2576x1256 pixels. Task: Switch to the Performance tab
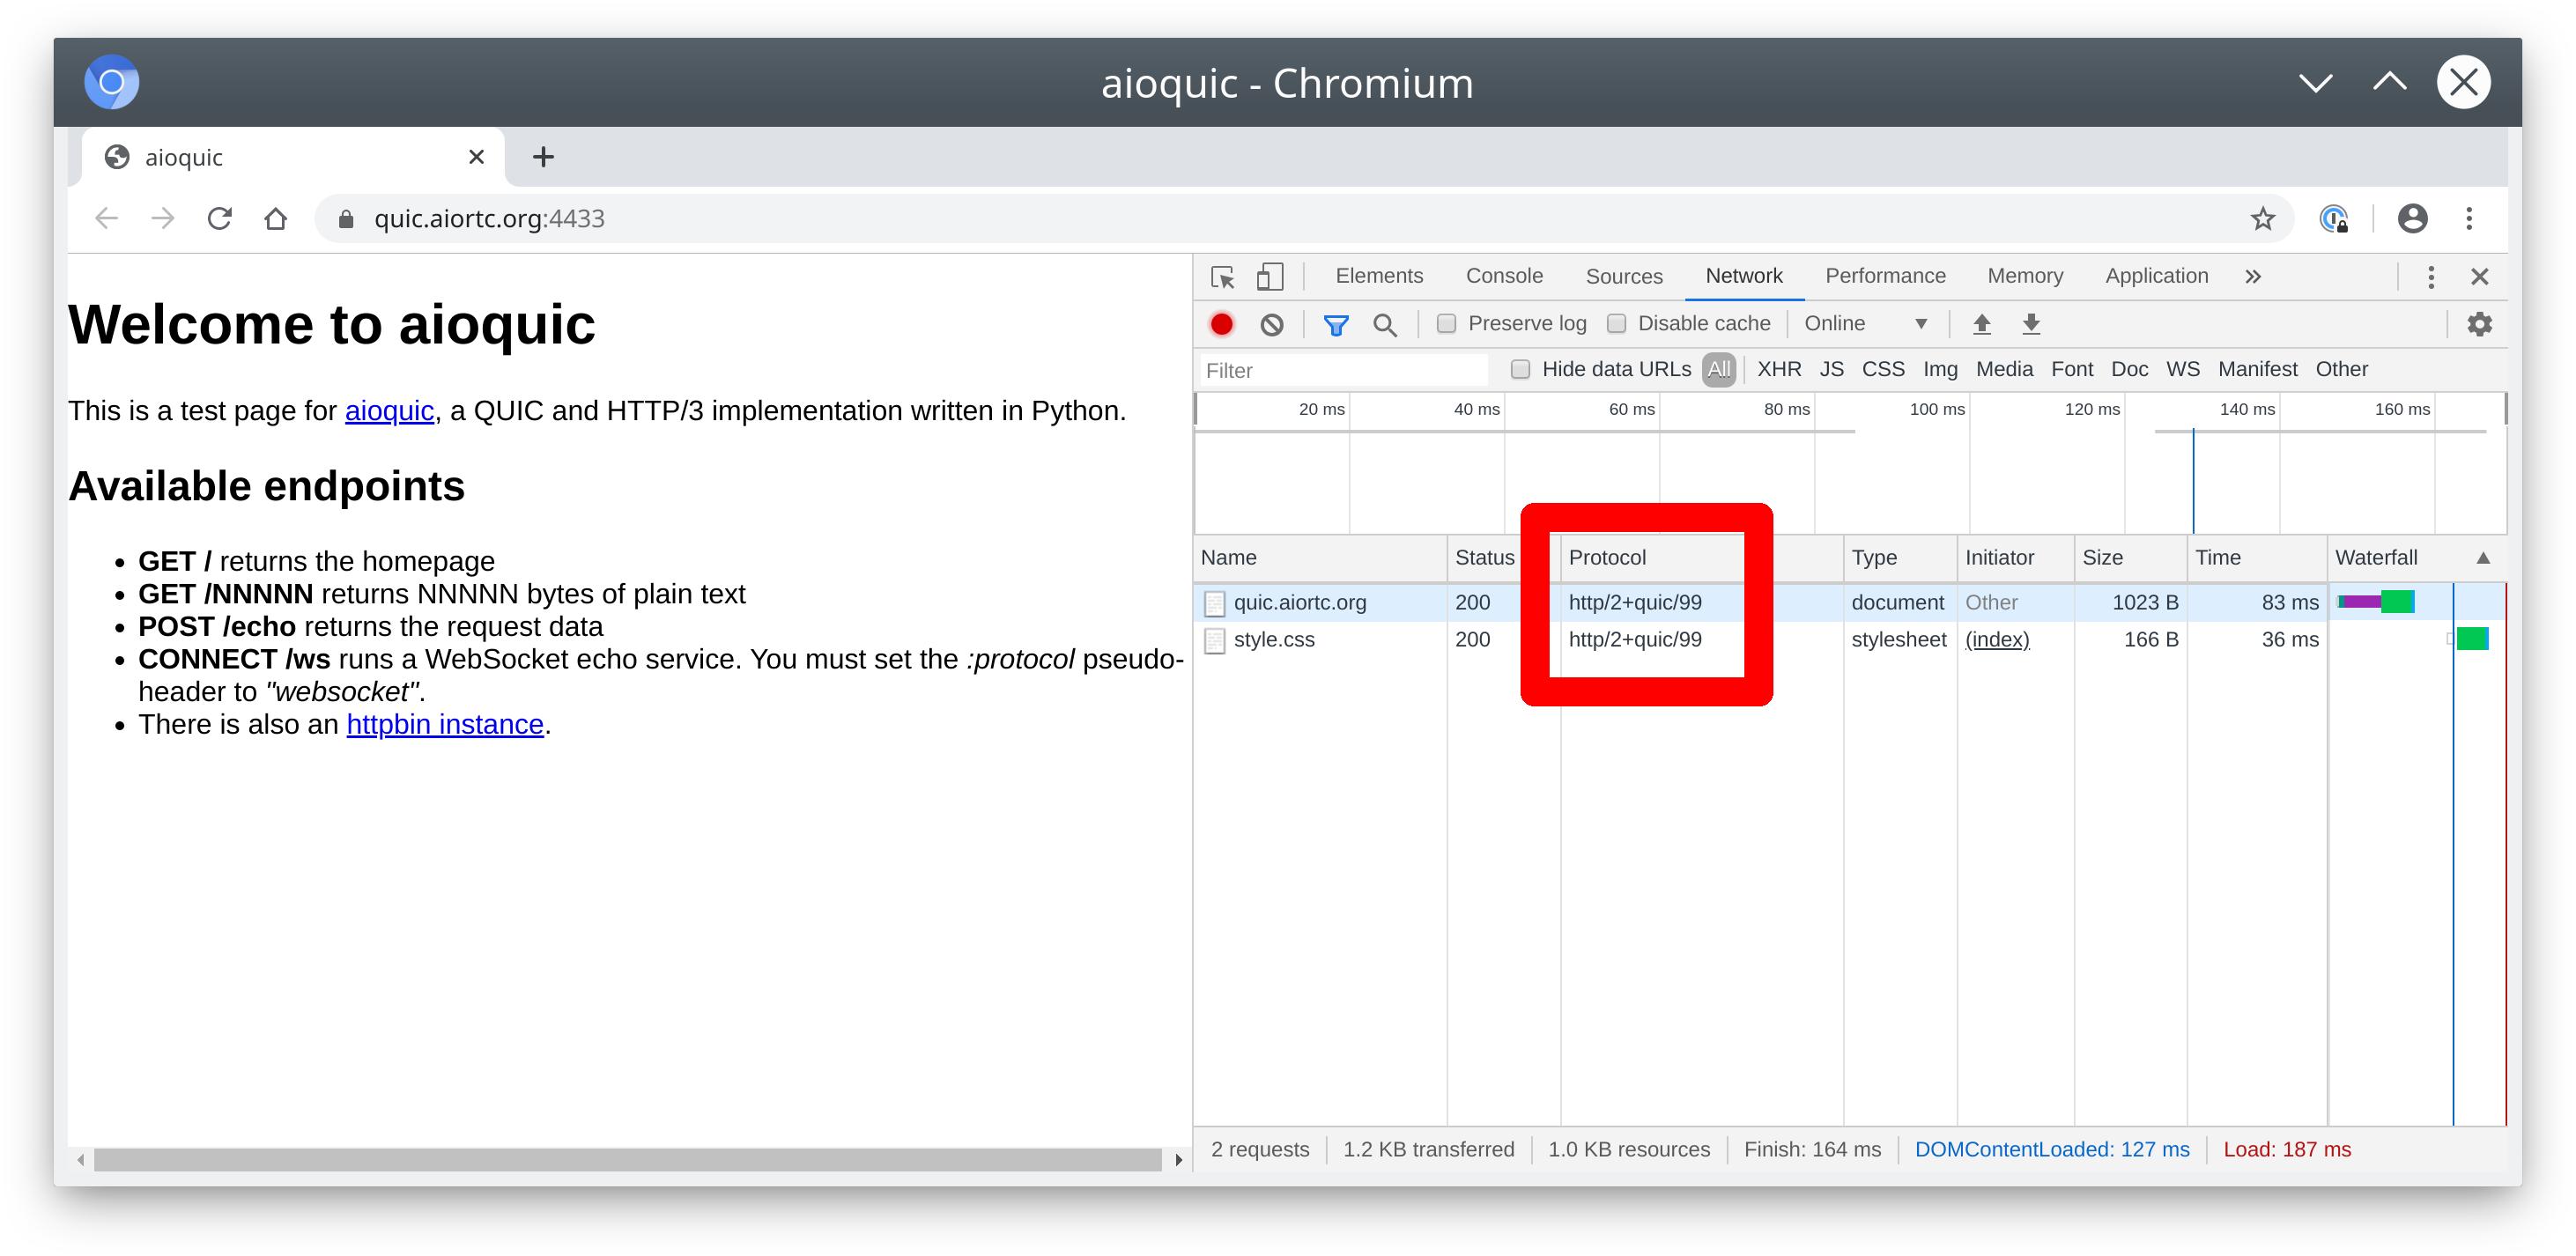(x=1885, y=276)
